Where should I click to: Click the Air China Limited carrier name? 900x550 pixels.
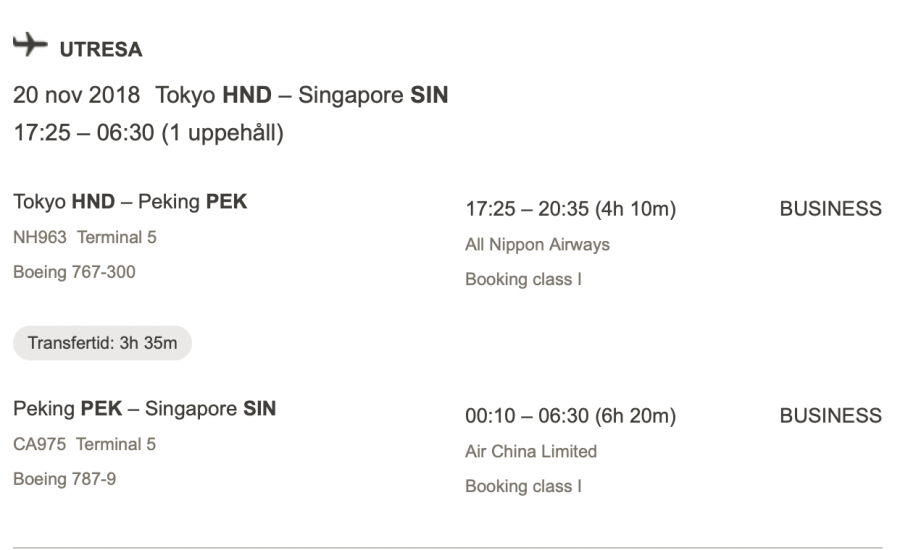[531, 451]
